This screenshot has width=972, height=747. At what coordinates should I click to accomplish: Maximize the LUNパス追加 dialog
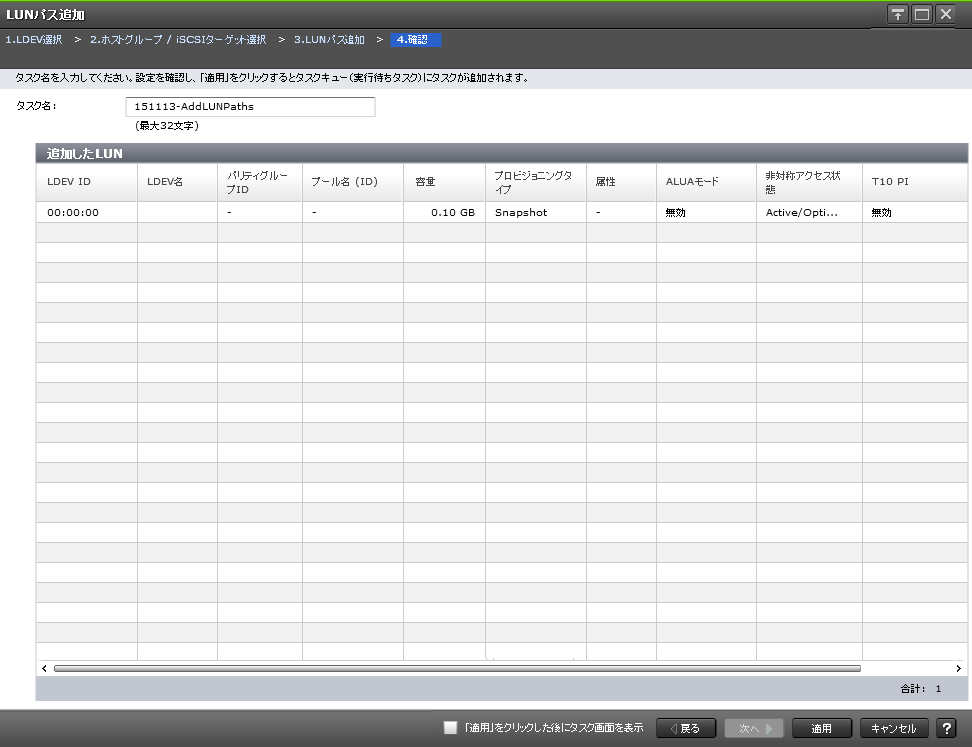(x=921, y=14)
